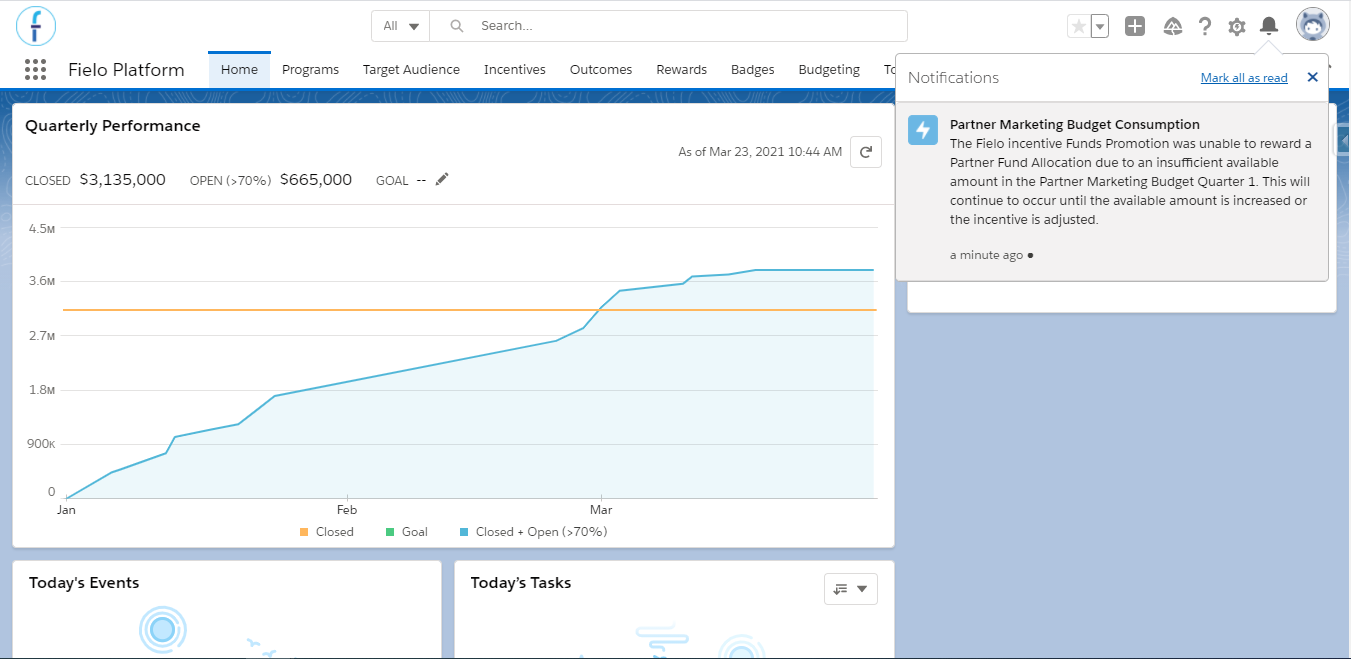Open Today's Tasks filter dropdown
This screenshot has height=659, width=1351.
click(851, 589)
